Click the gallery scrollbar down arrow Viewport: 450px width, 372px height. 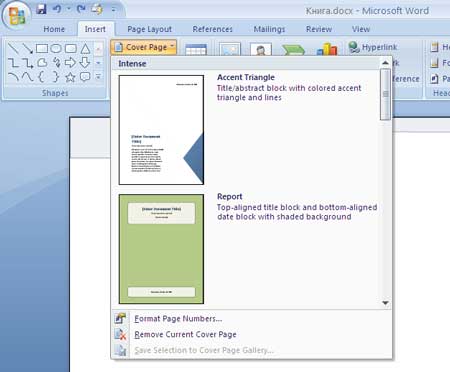pyautogui.click(x=385, y=303)
